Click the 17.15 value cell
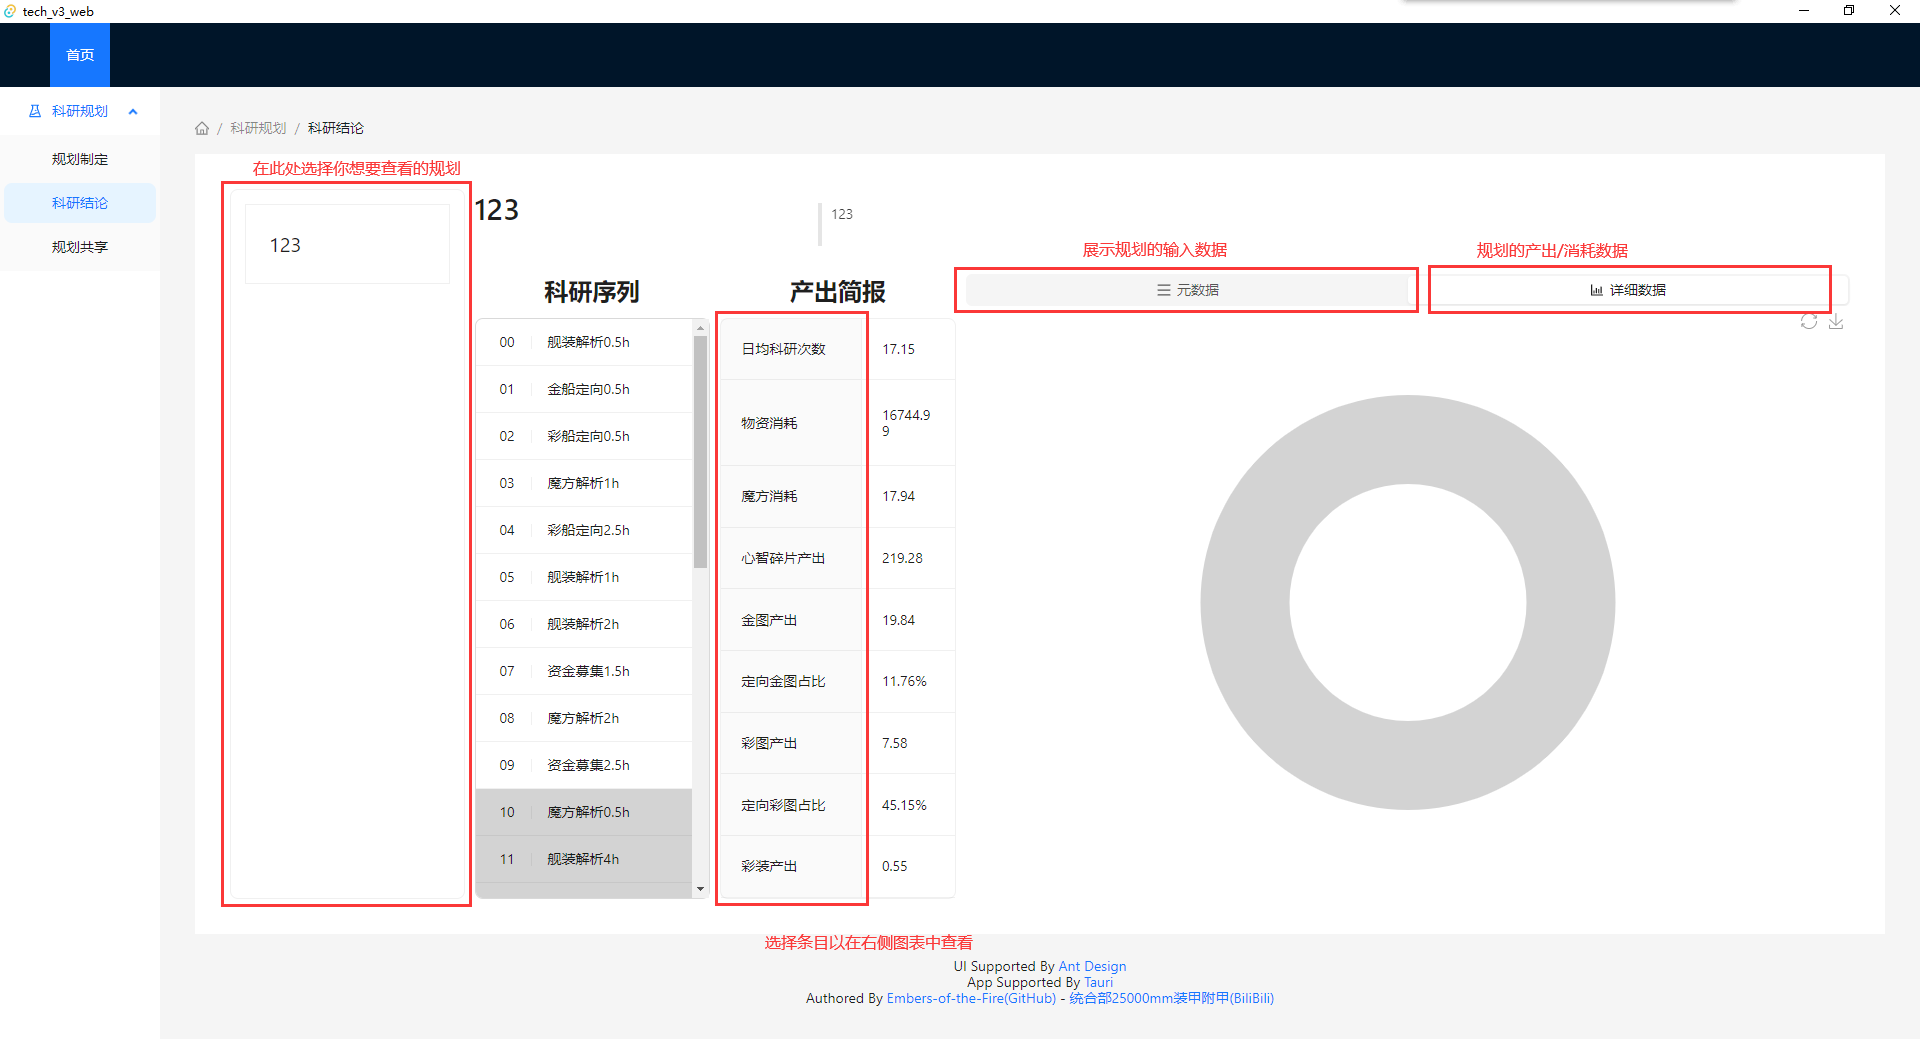Viewport: 1920px width, 1039px height. pyautogui.click(x=910, y=349)
